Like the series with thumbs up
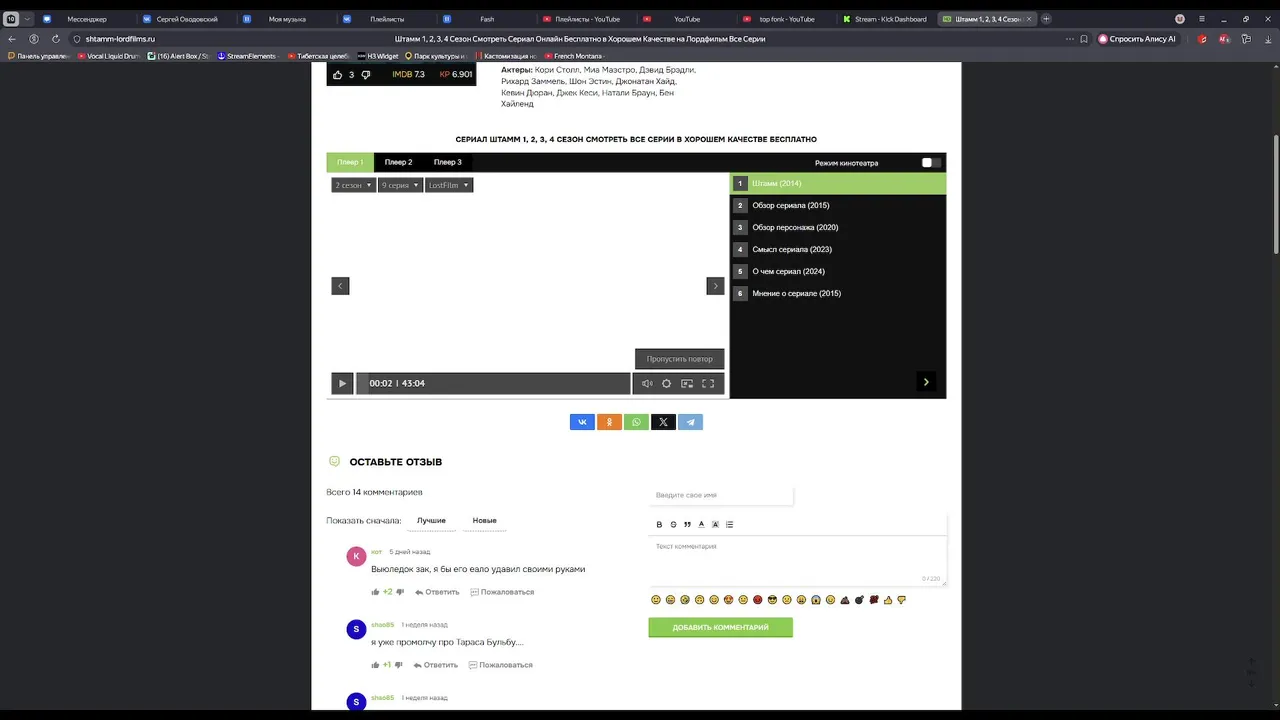 pos(338,75)
